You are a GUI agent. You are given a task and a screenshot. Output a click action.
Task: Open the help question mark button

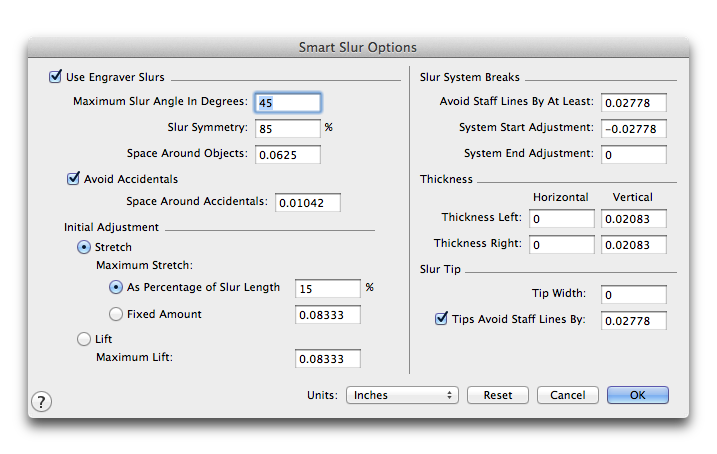tap(41, 401)
